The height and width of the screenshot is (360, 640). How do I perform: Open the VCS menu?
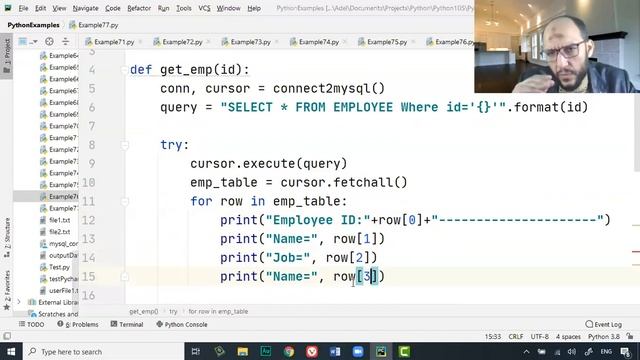coord(204,8)
